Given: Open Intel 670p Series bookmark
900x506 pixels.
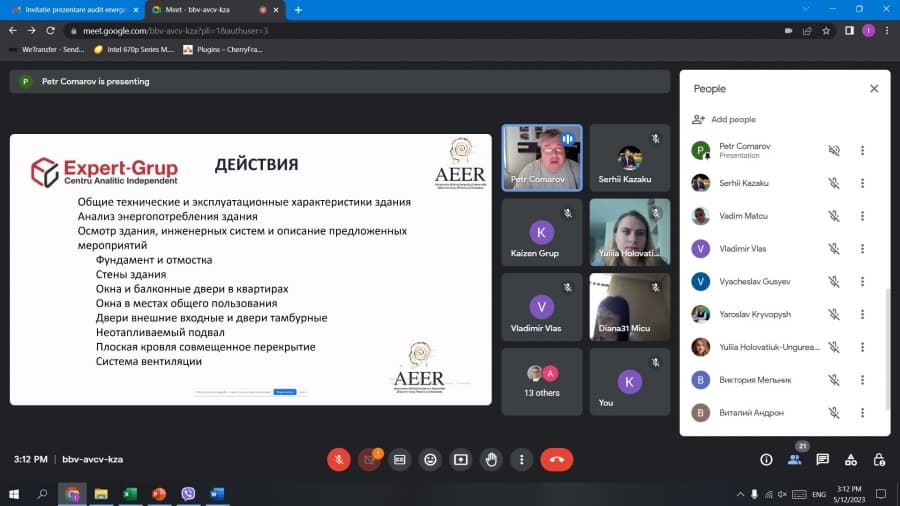Looking at the screenshot, I should click(x=134, y=50).
